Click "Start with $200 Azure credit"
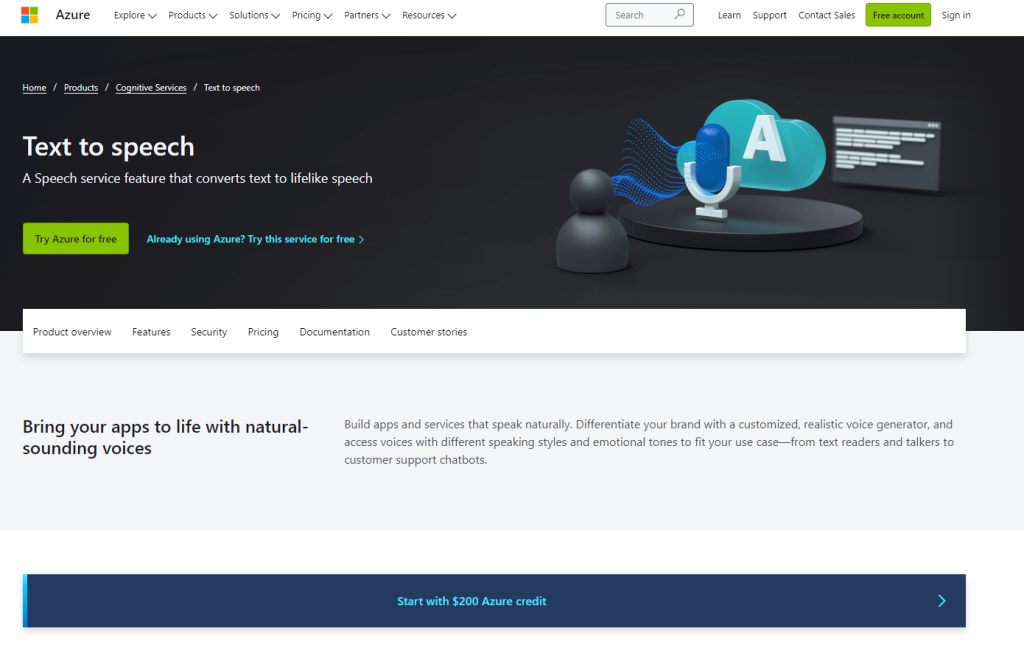 coord(471,601)
